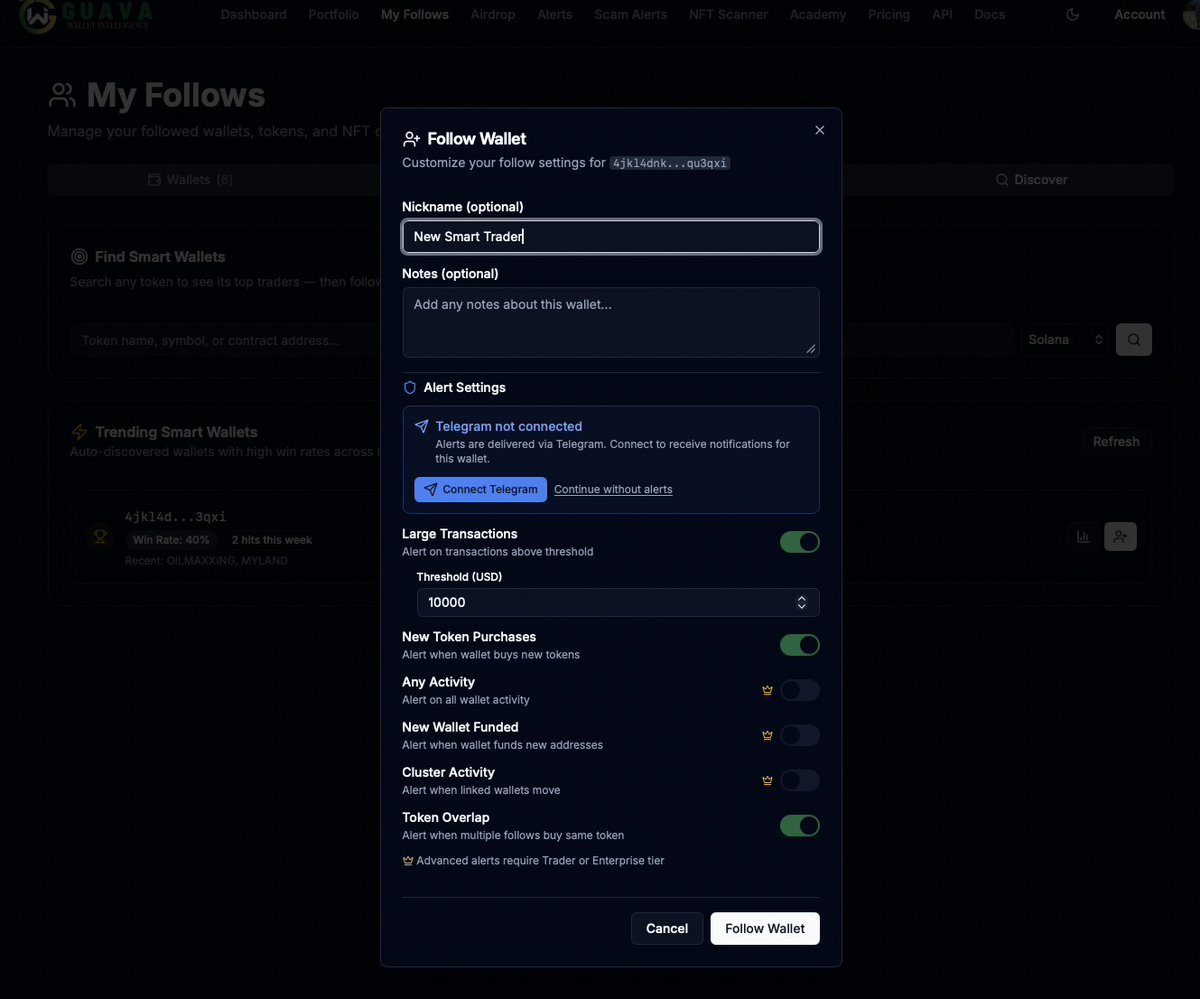Click the shield Alert Settings icon

point(409,387)
